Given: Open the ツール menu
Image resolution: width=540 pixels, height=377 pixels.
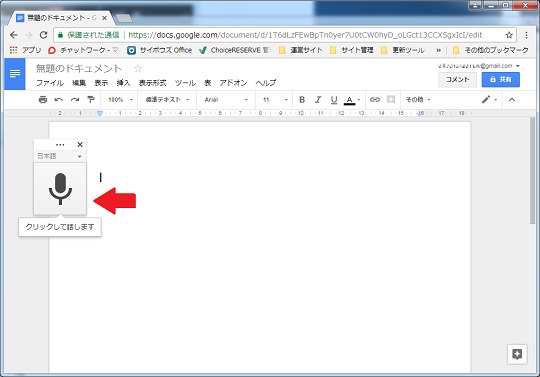Looking at the screenshot, I should coord(185,83).
